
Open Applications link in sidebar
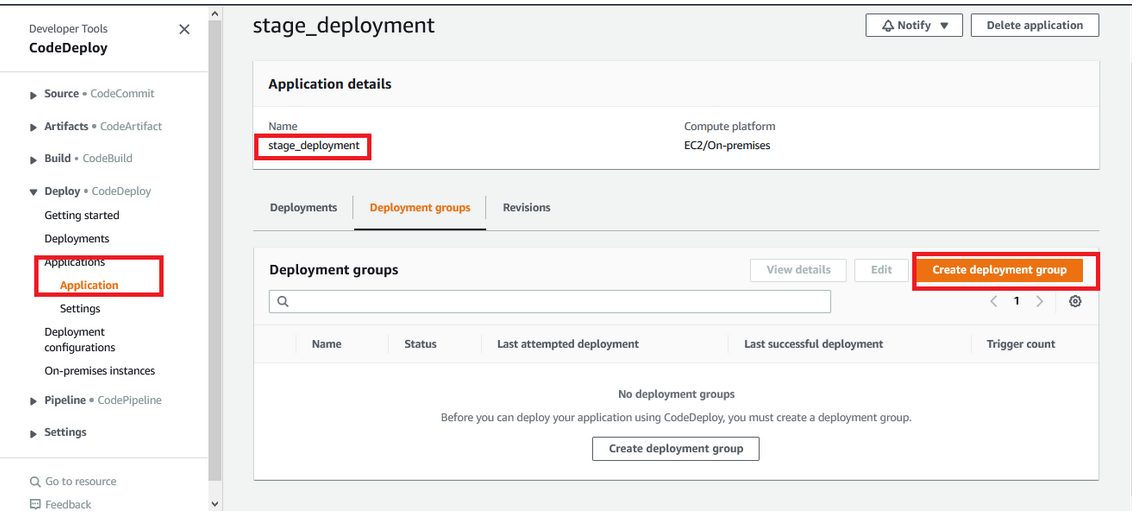click(74, 262)
